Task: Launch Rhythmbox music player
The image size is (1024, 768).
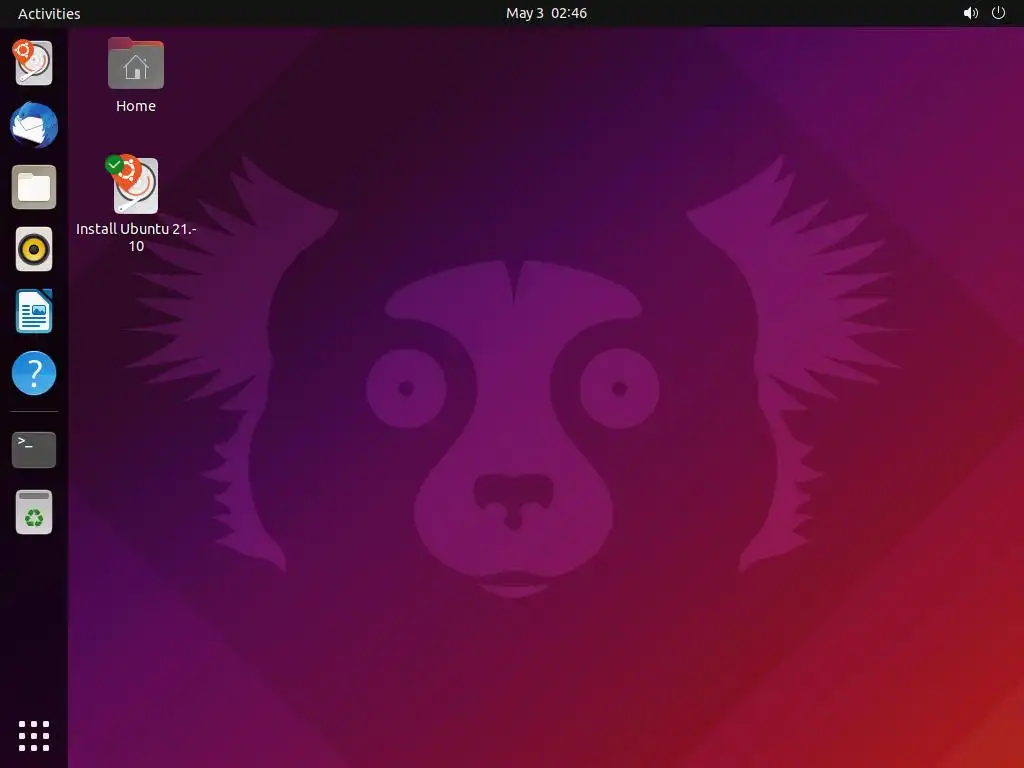Action: [x=34, y=249]
